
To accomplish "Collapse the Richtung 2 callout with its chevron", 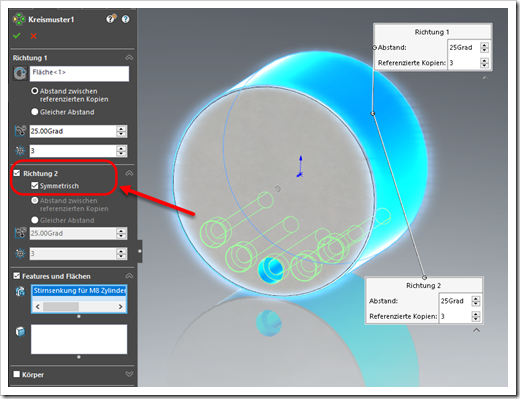I will pyautogui.click(x=477, y=330).
